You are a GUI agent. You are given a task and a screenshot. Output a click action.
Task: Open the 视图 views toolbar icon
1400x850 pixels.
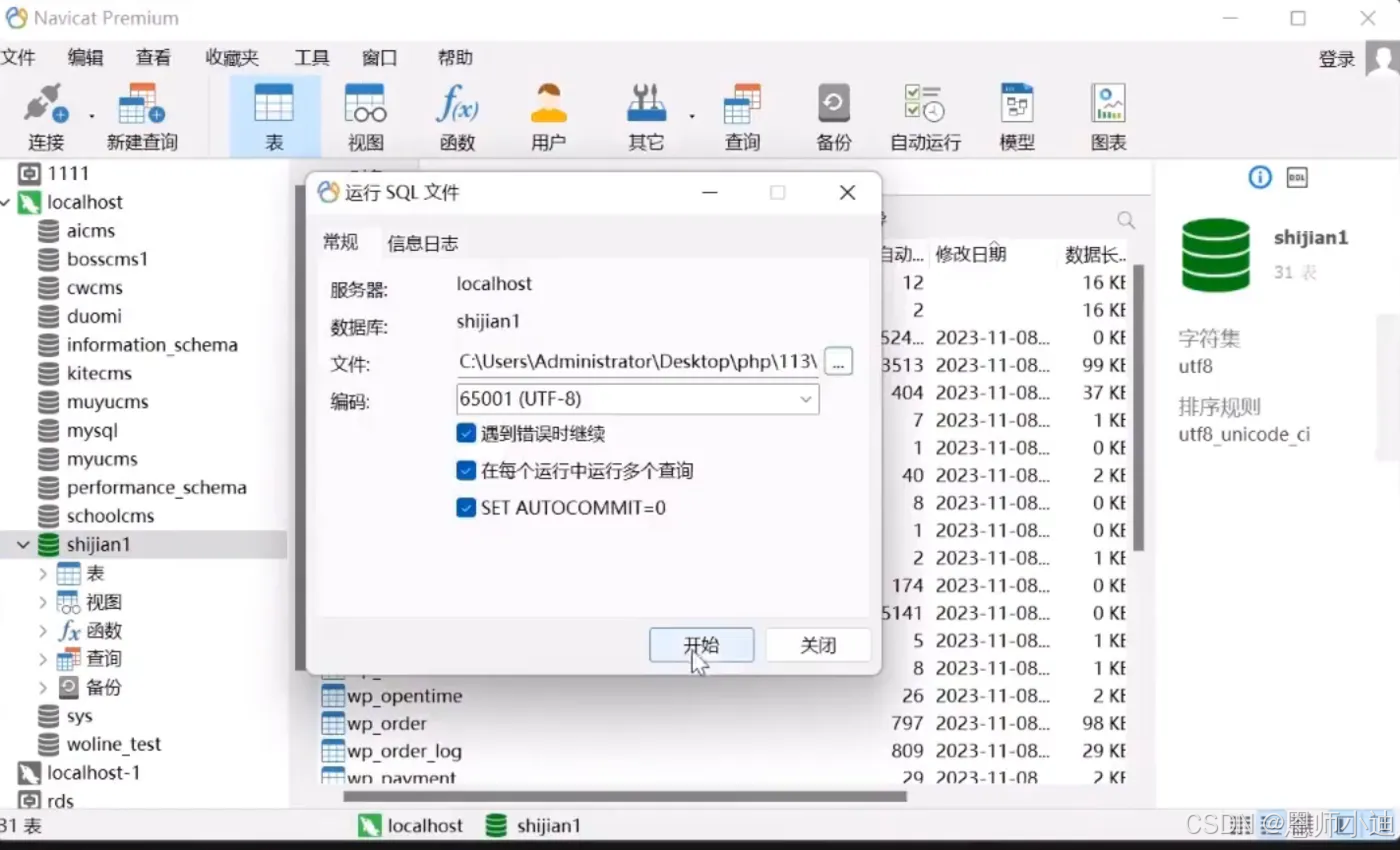coord(365,117)
